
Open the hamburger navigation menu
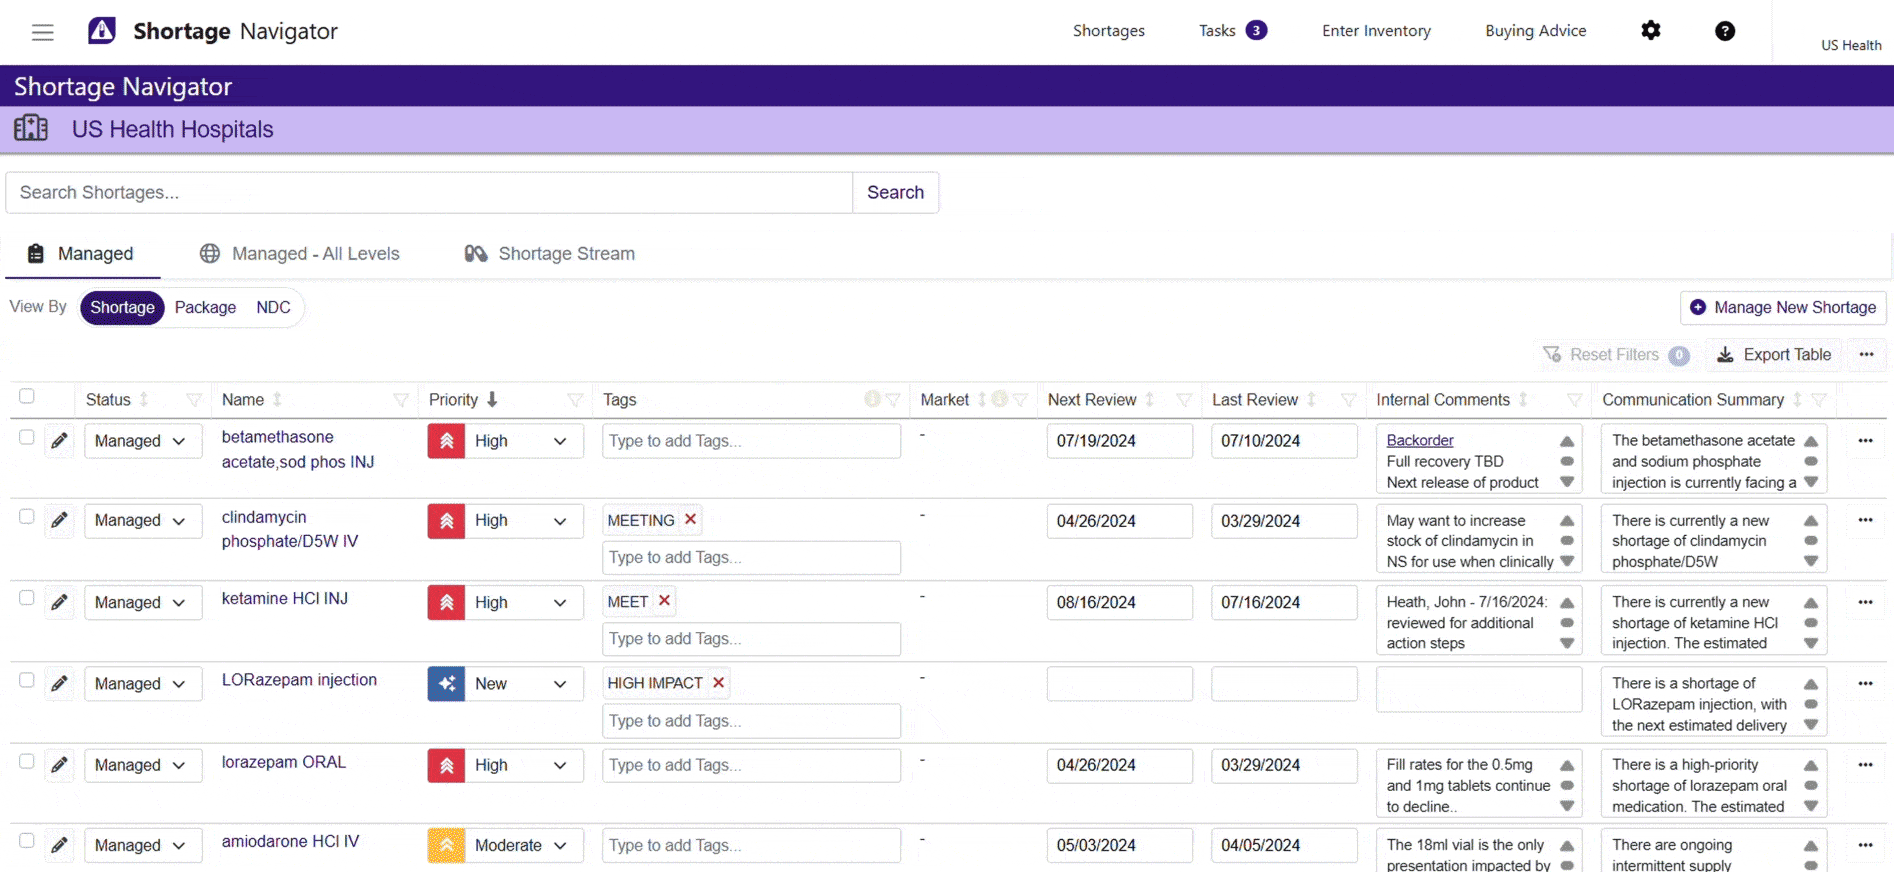point(42,32)
